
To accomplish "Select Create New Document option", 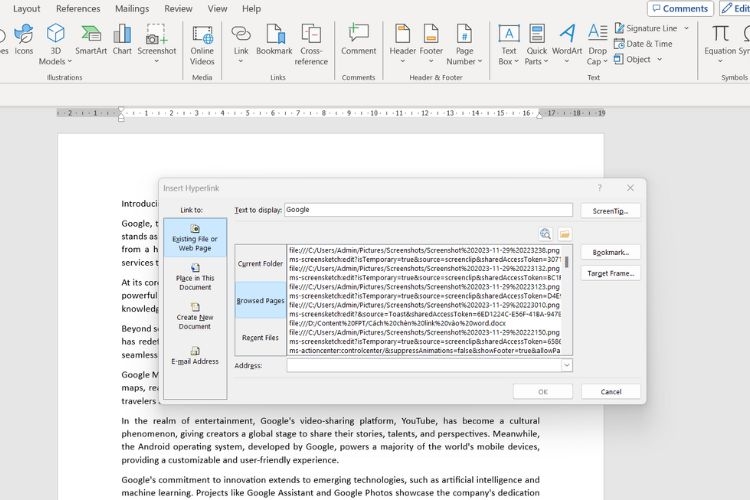I will (x=195, y=316).
